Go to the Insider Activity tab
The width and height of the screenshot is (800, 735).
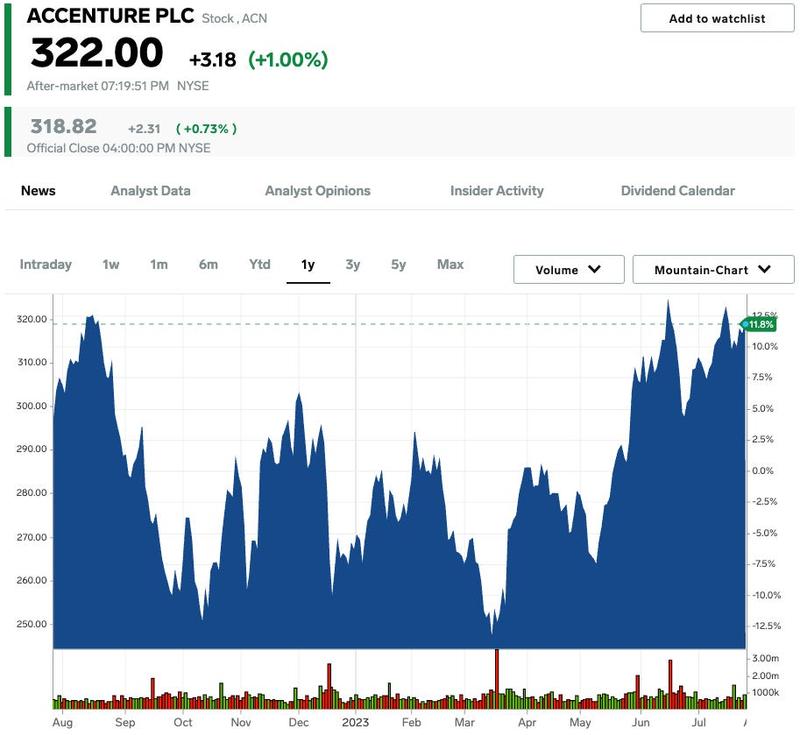coord(496,191)
